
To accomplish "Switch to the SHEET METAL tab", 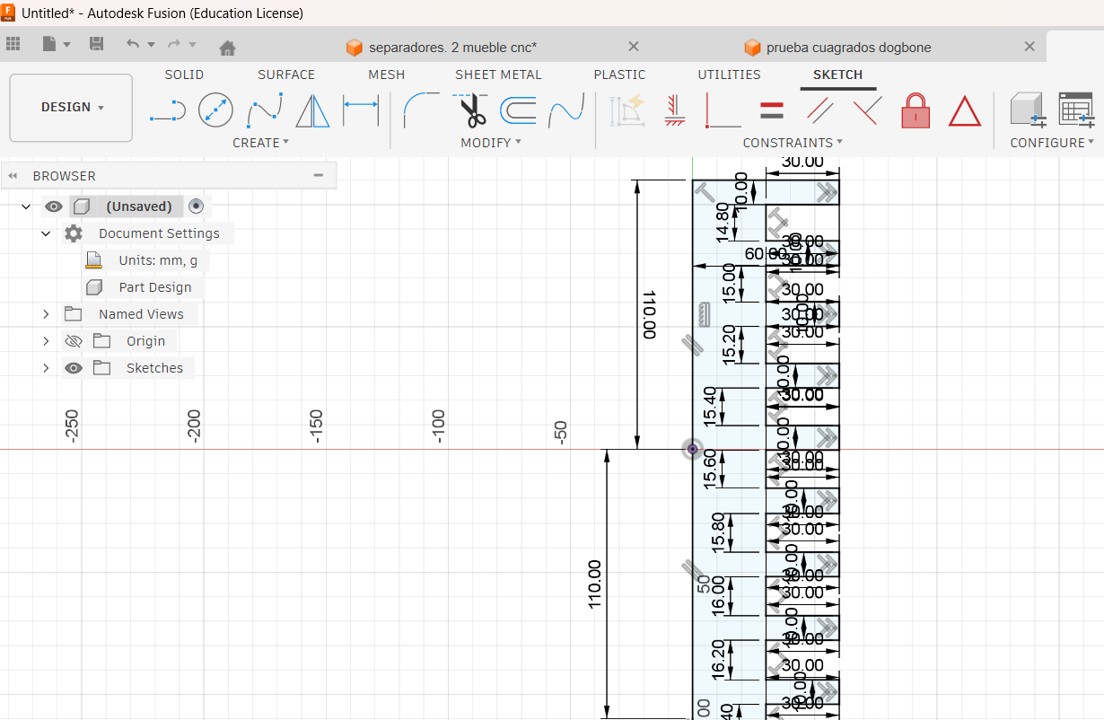I will 498,75.
